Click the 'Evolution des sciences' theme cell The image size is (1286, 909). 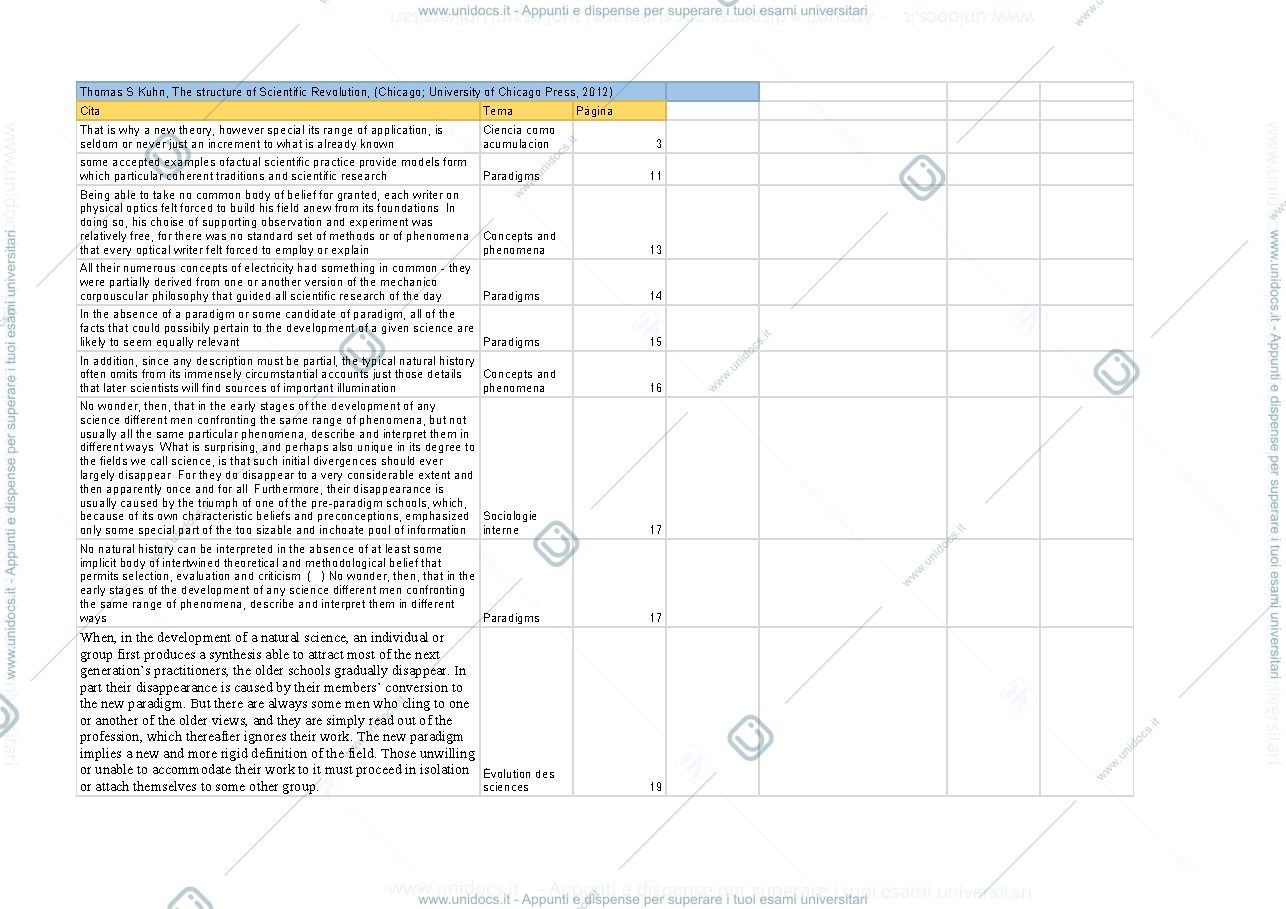pyautogui.click(x=526, y=711)
